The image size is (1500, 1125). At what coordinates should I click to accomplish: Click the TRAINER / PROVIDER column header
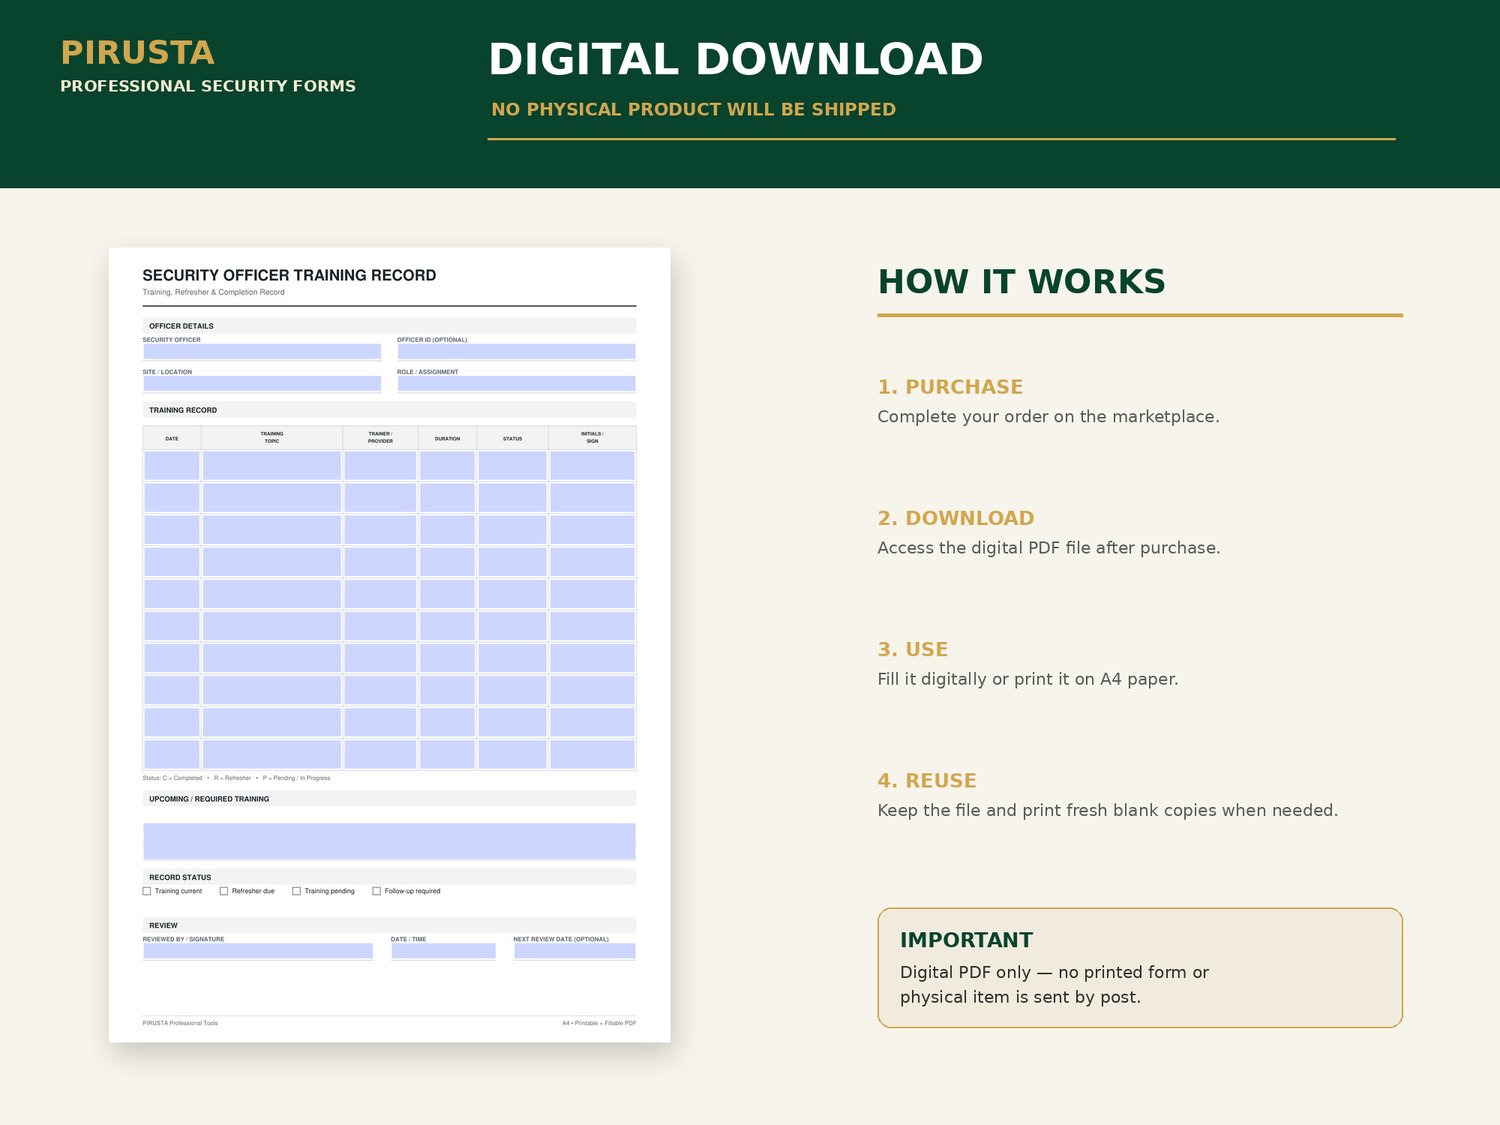(x=380, y=437)
